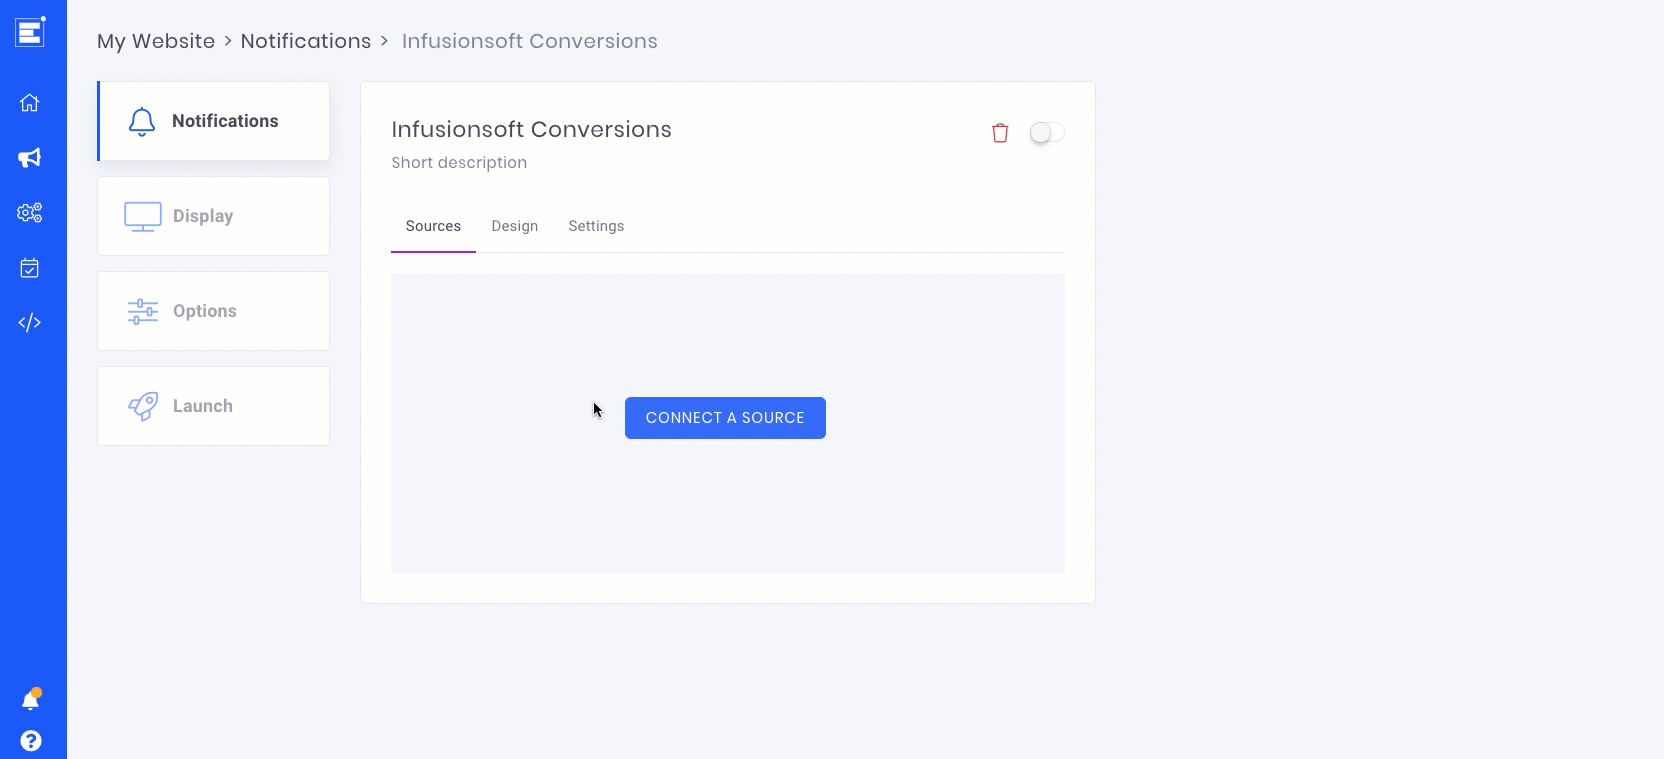This screenshot has height=759, width=1664.
Task: Toggle the notification active switch
Action: coord(1047,133)
